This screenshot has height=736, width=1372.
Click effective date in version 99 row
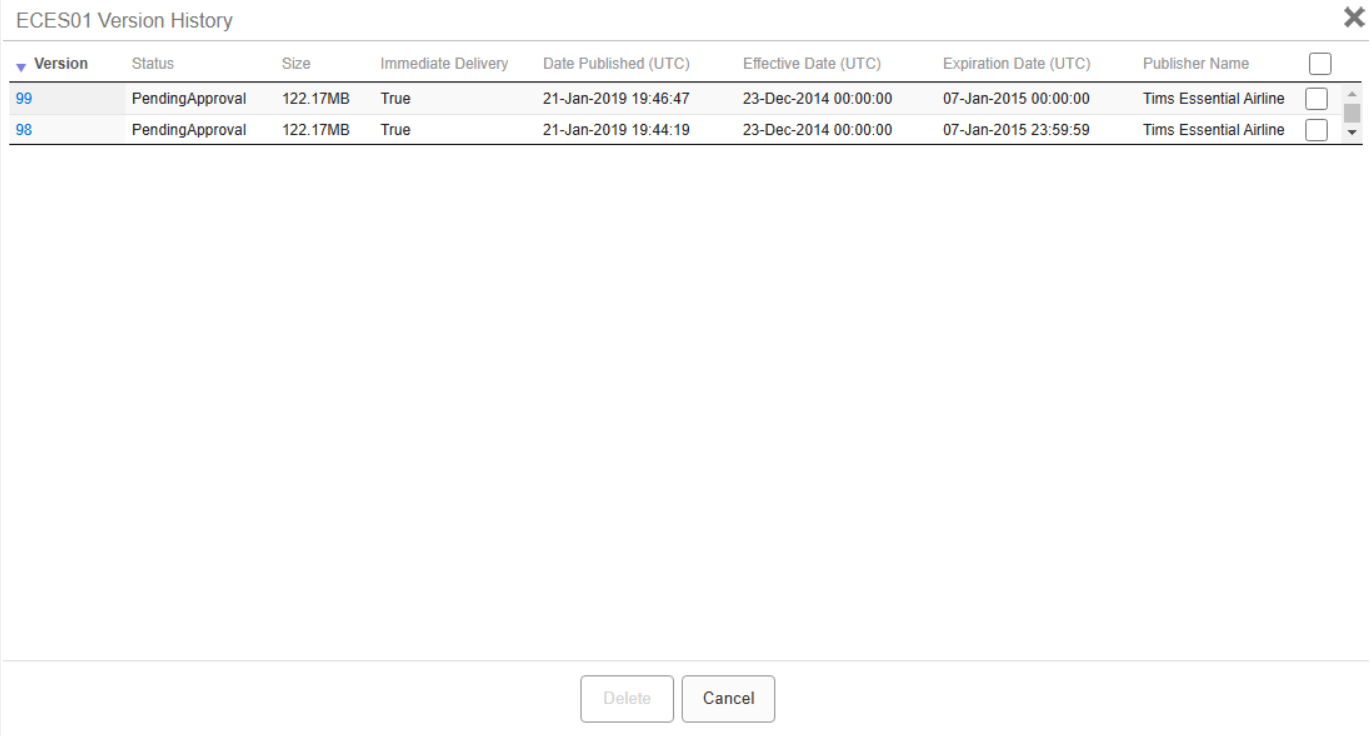click(x=818, y=98)
